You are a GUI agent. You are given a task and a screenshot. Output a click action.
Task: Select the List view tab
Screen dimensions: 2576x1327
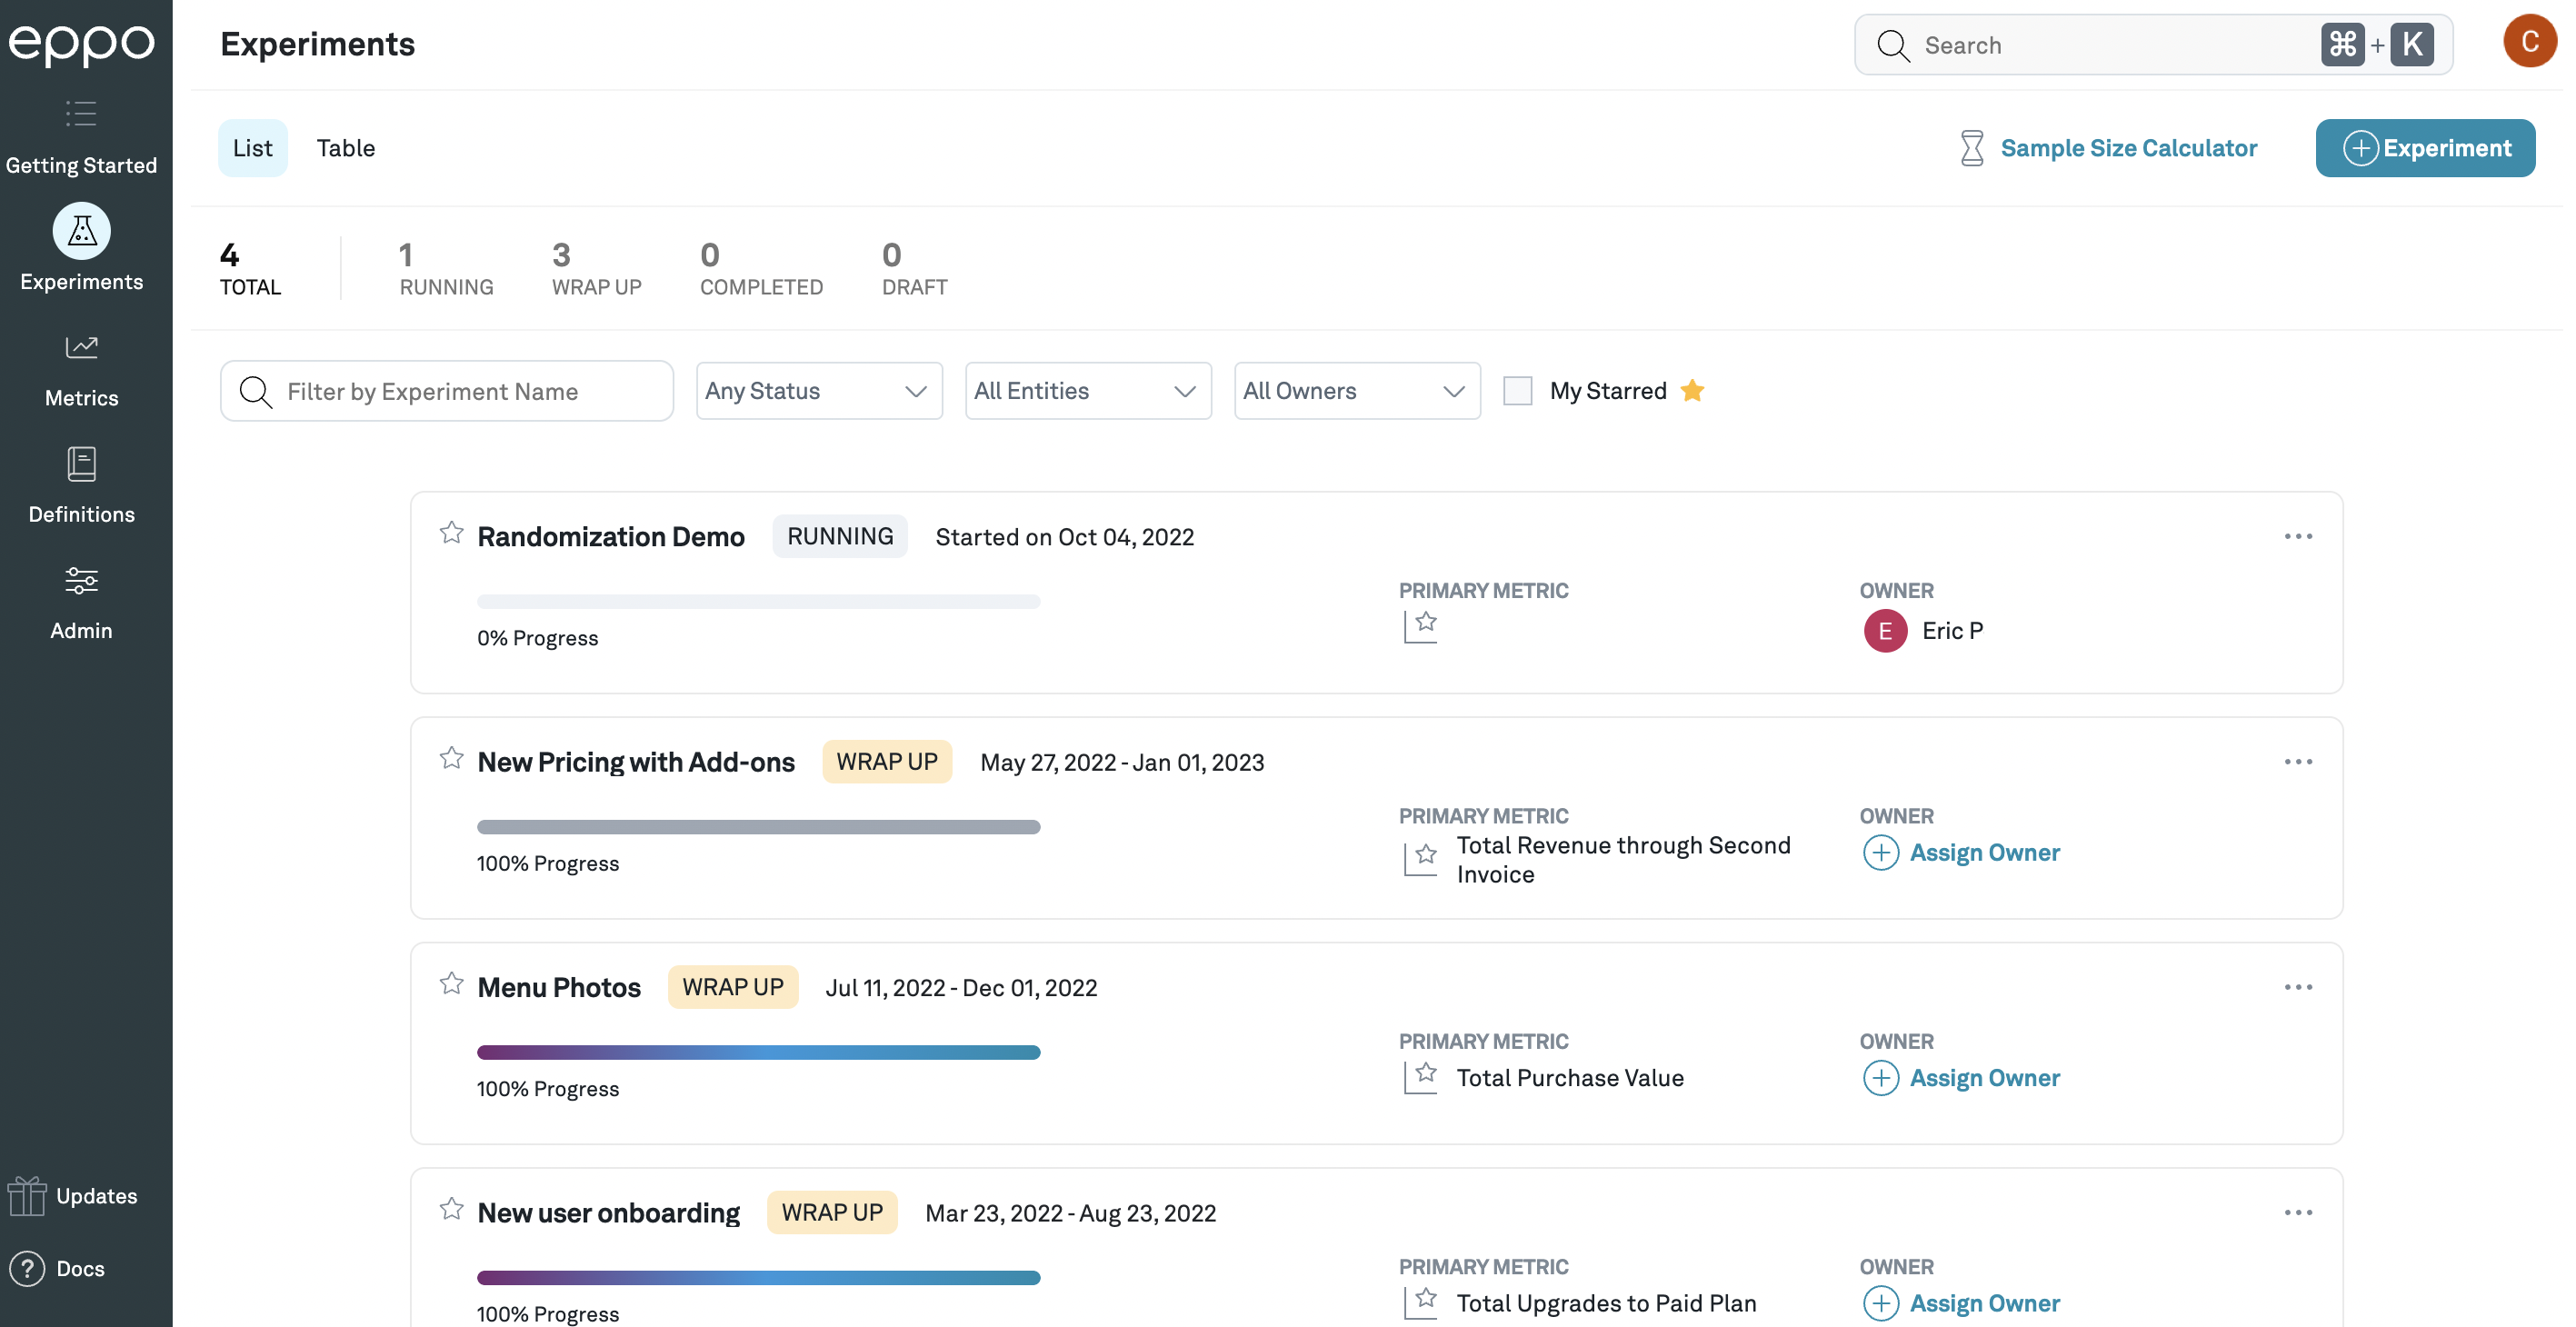pos(252,147)
